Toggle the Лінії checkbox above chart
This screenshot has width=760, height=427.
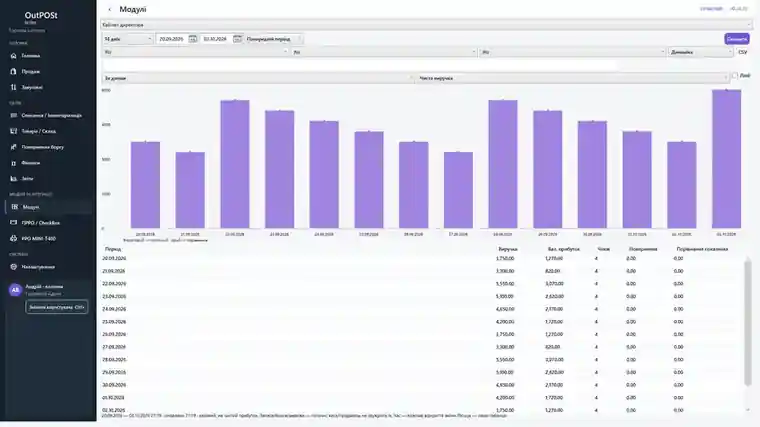tap(735, 76)
